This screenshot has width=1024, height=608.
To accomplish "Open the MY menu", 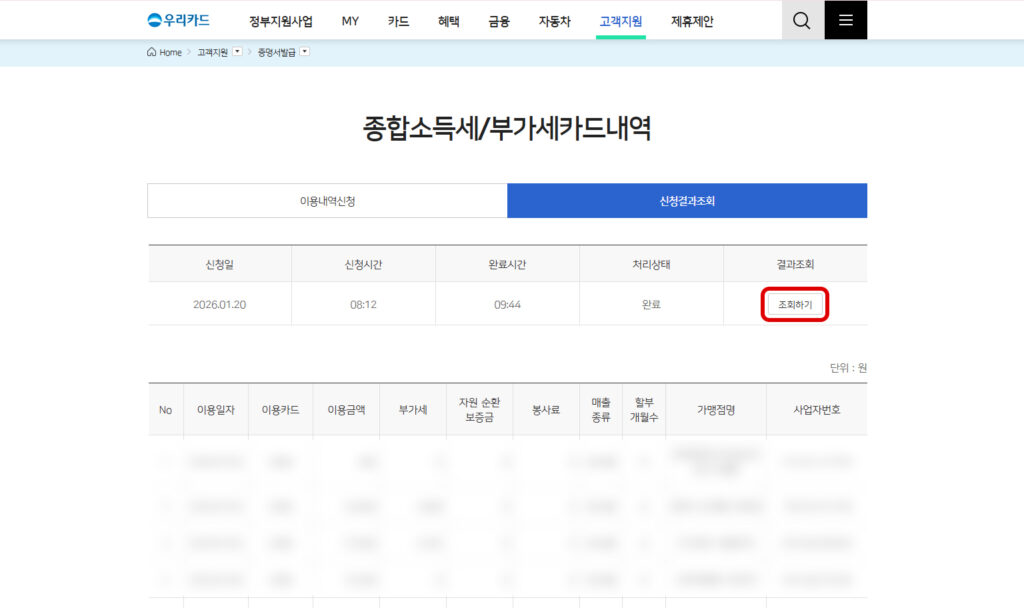I will click(350, 19).
